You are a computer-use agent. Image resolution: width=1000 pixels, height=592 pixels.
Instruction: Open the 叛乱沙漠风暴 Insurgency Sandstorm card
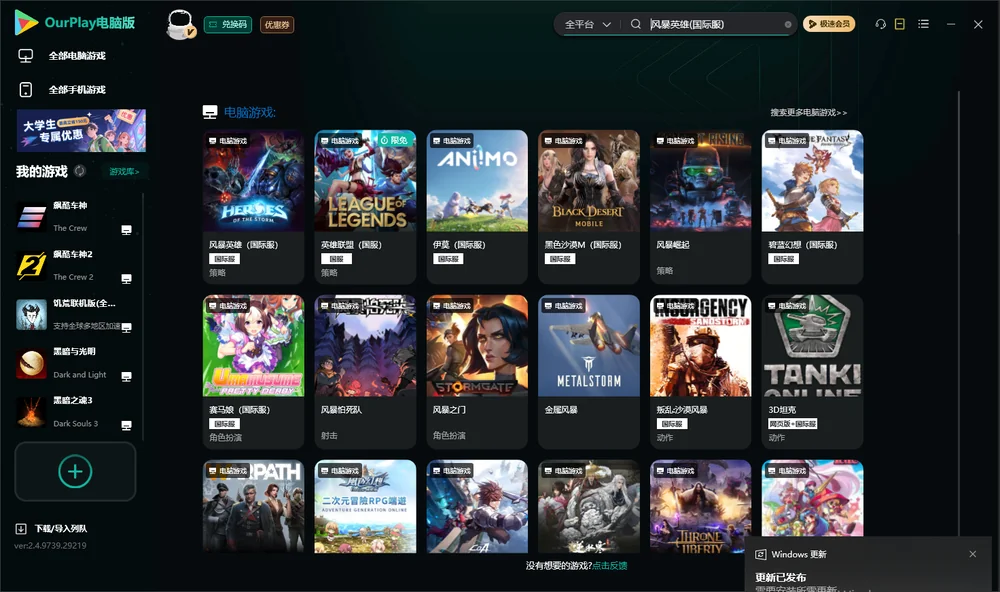pos(700,371)
